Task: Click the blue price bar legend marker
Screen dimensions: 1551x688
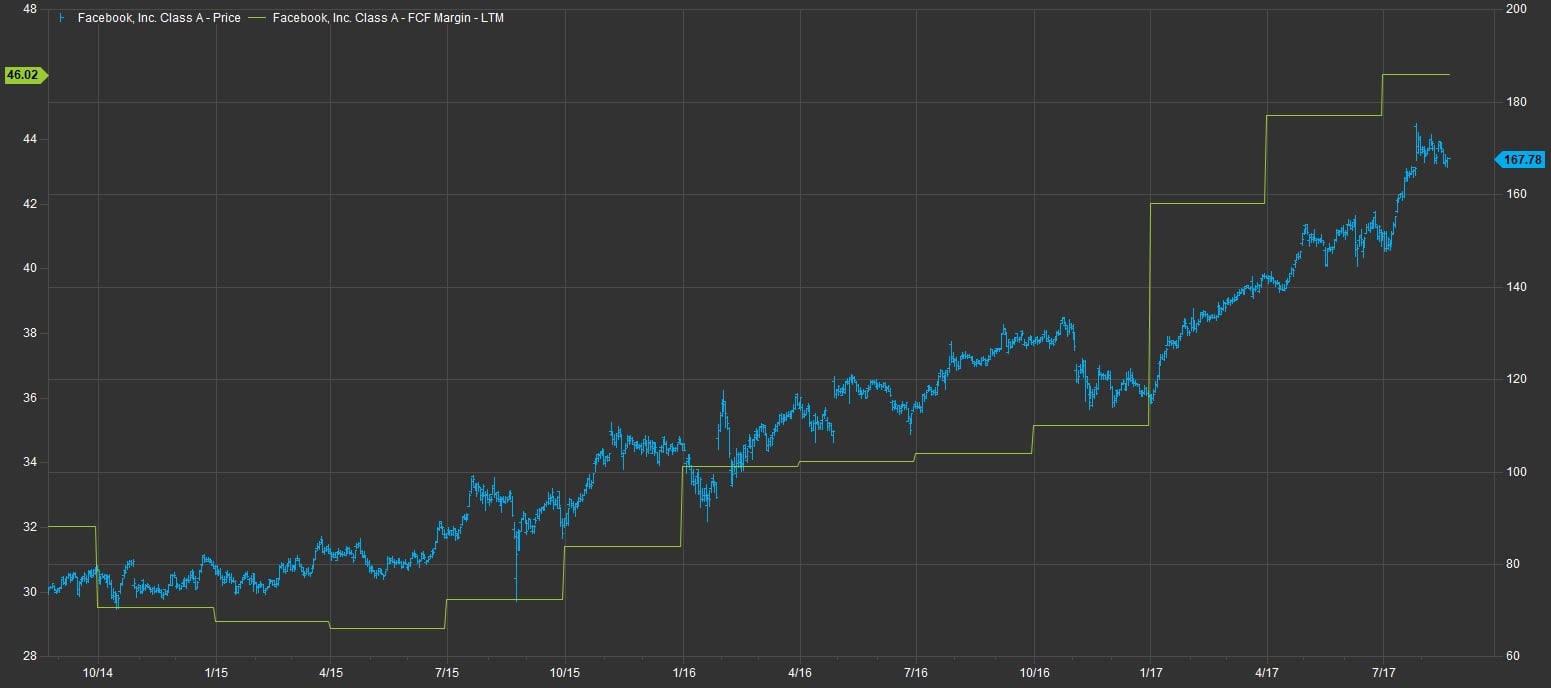Action: pyautogui.click(x=63, y=18)
